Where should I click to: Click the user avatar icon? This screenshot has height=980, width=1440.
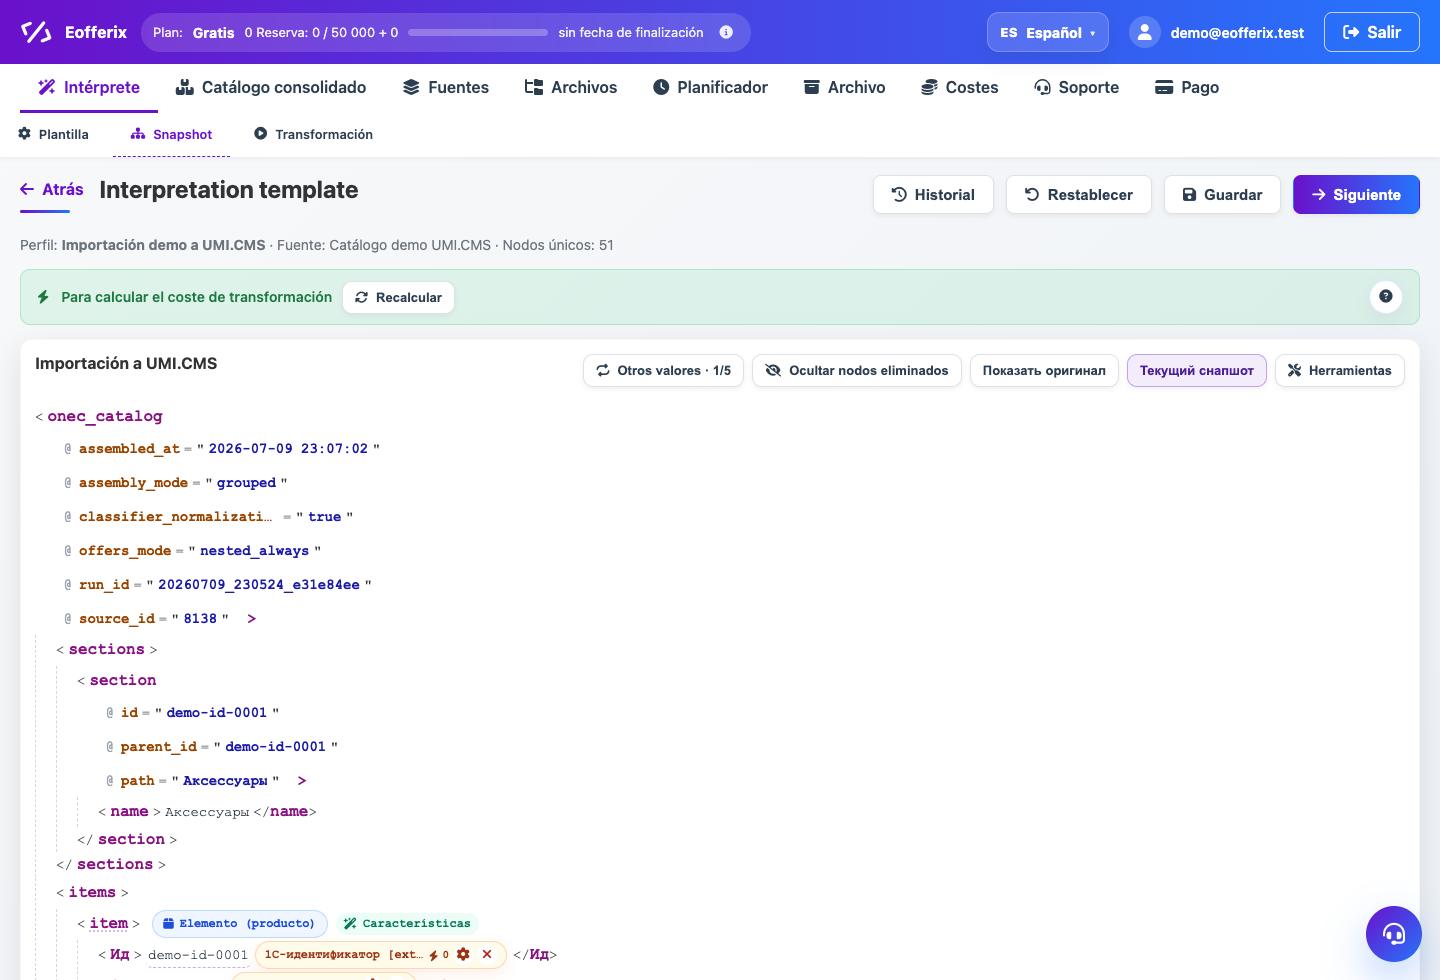pyautogui.click(x=1144, y=32)
